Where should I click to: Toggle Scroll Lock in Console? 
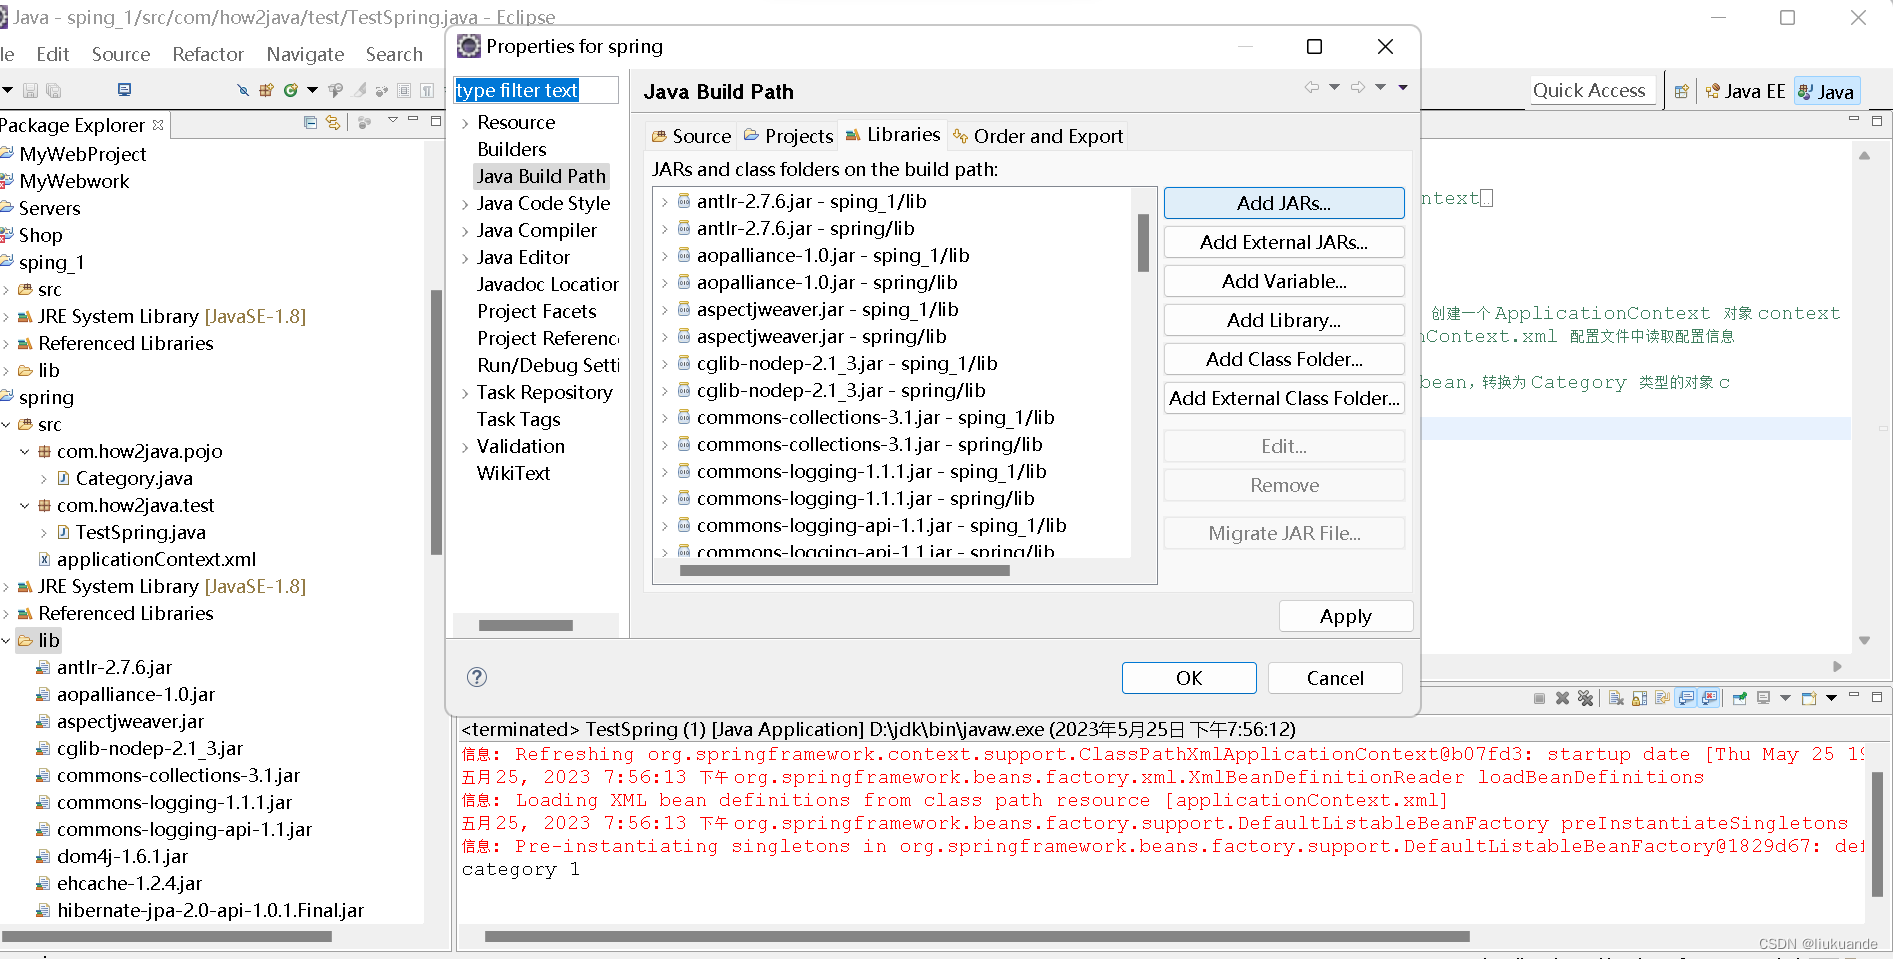[1639, 698]
